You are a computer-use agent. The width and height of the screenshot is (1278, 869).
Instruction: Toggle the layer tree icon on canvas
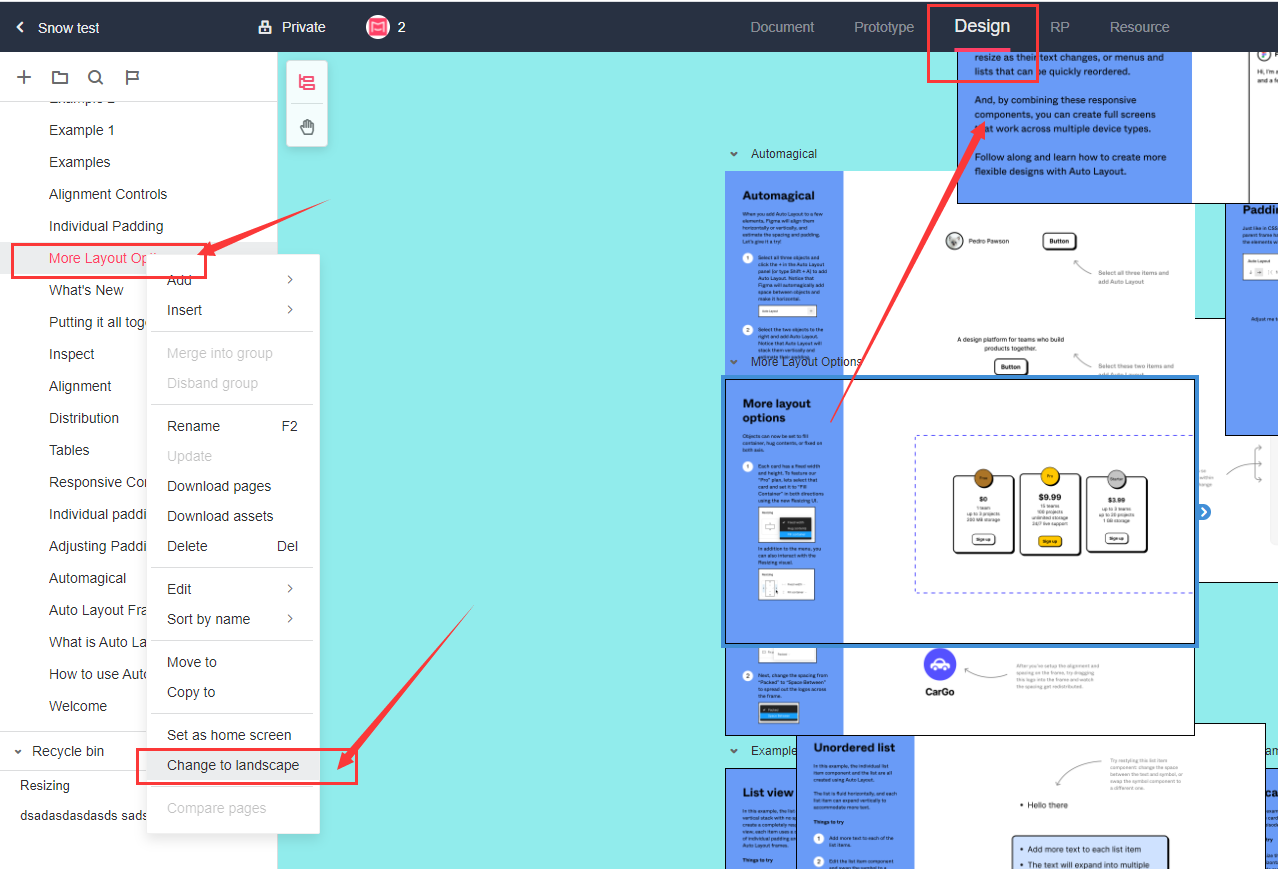pyautogui.click(x=307, y=83)
